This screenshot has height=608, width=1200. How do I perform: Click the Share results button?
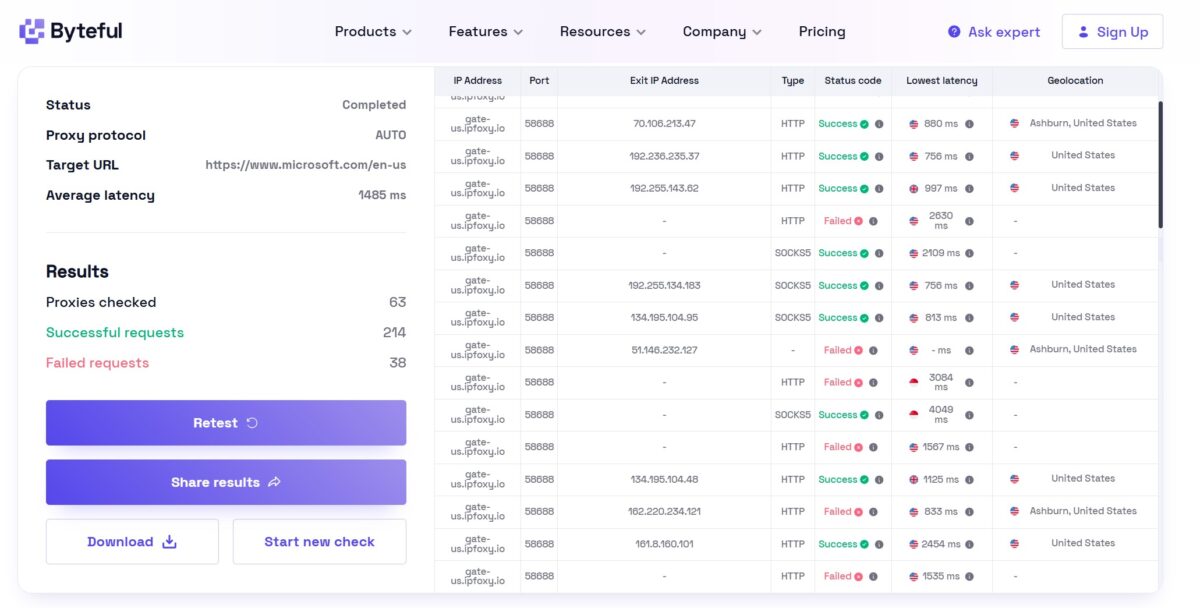click(x=226, y=482)
